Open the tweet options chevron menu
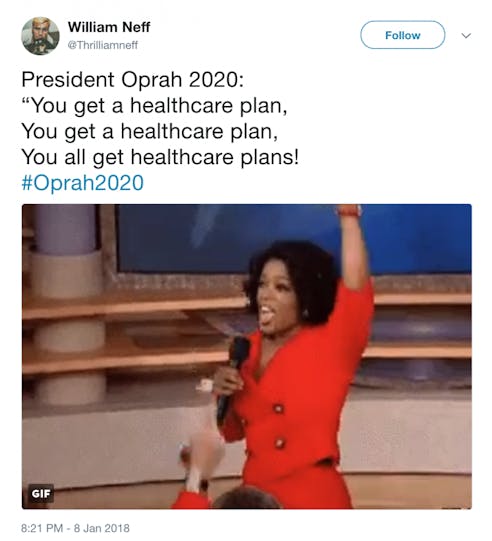492x541 pixels. pyautogui.click(x=466, y=36)
